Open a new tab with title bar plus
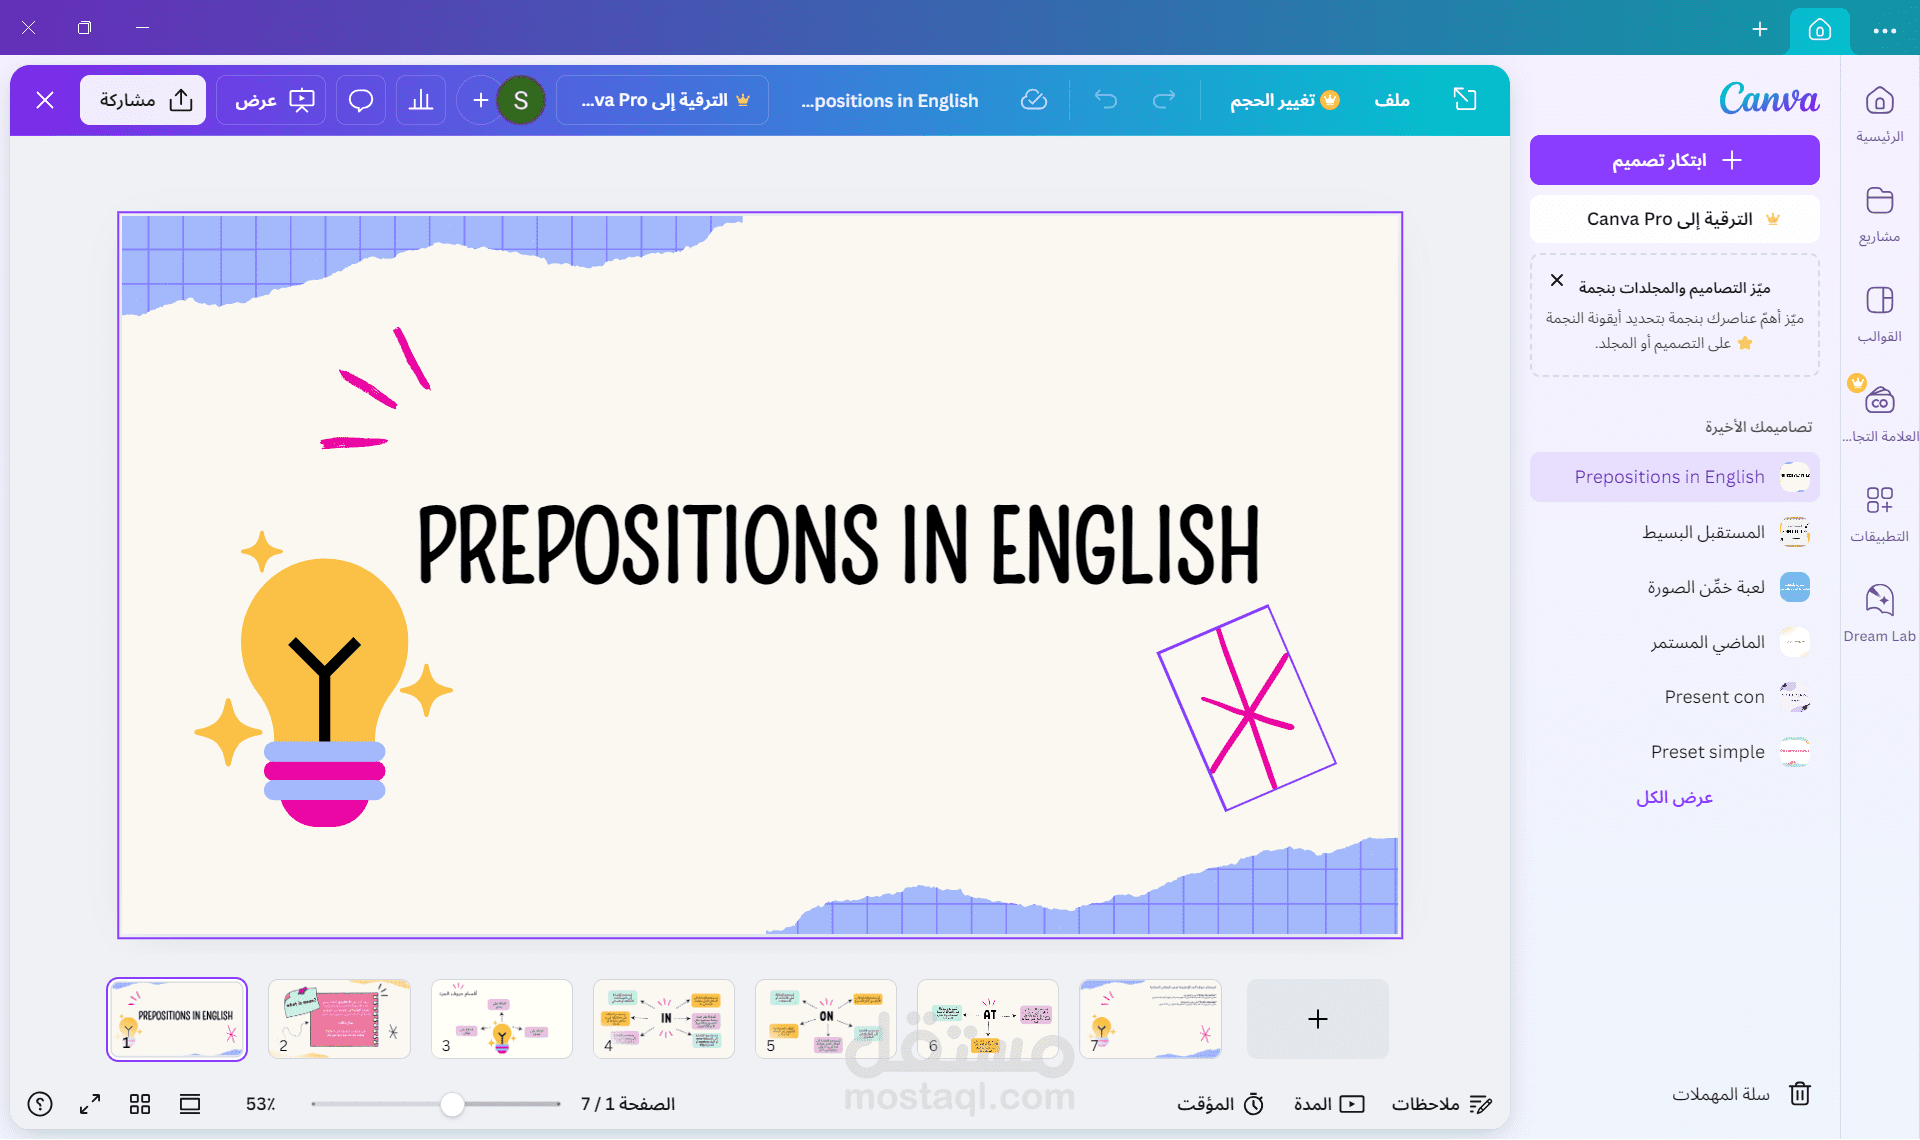The width and height of the screenshot is (1920, 1140). 1760,29
